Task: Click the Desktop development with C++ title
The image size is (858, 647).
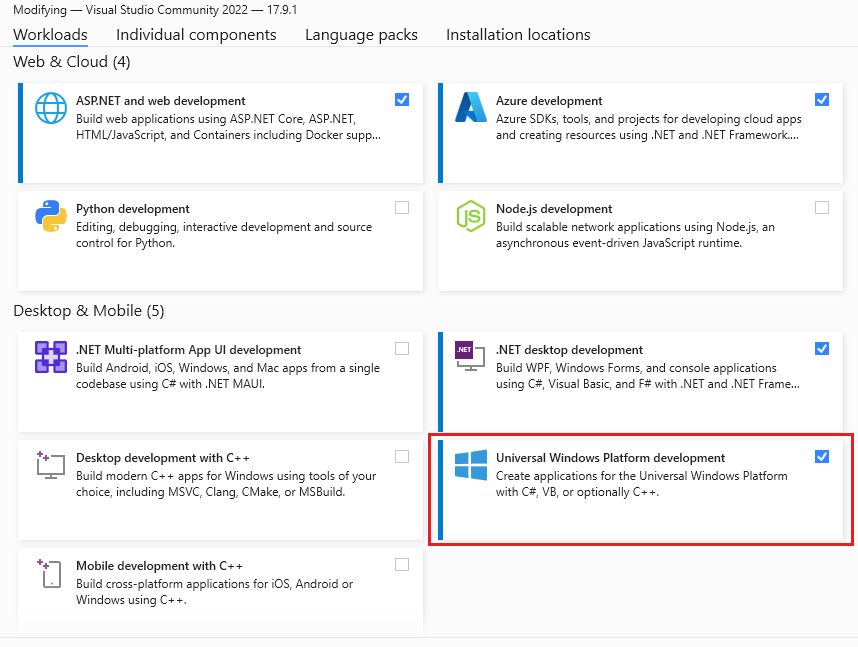Action: click(x=163, y=458)
